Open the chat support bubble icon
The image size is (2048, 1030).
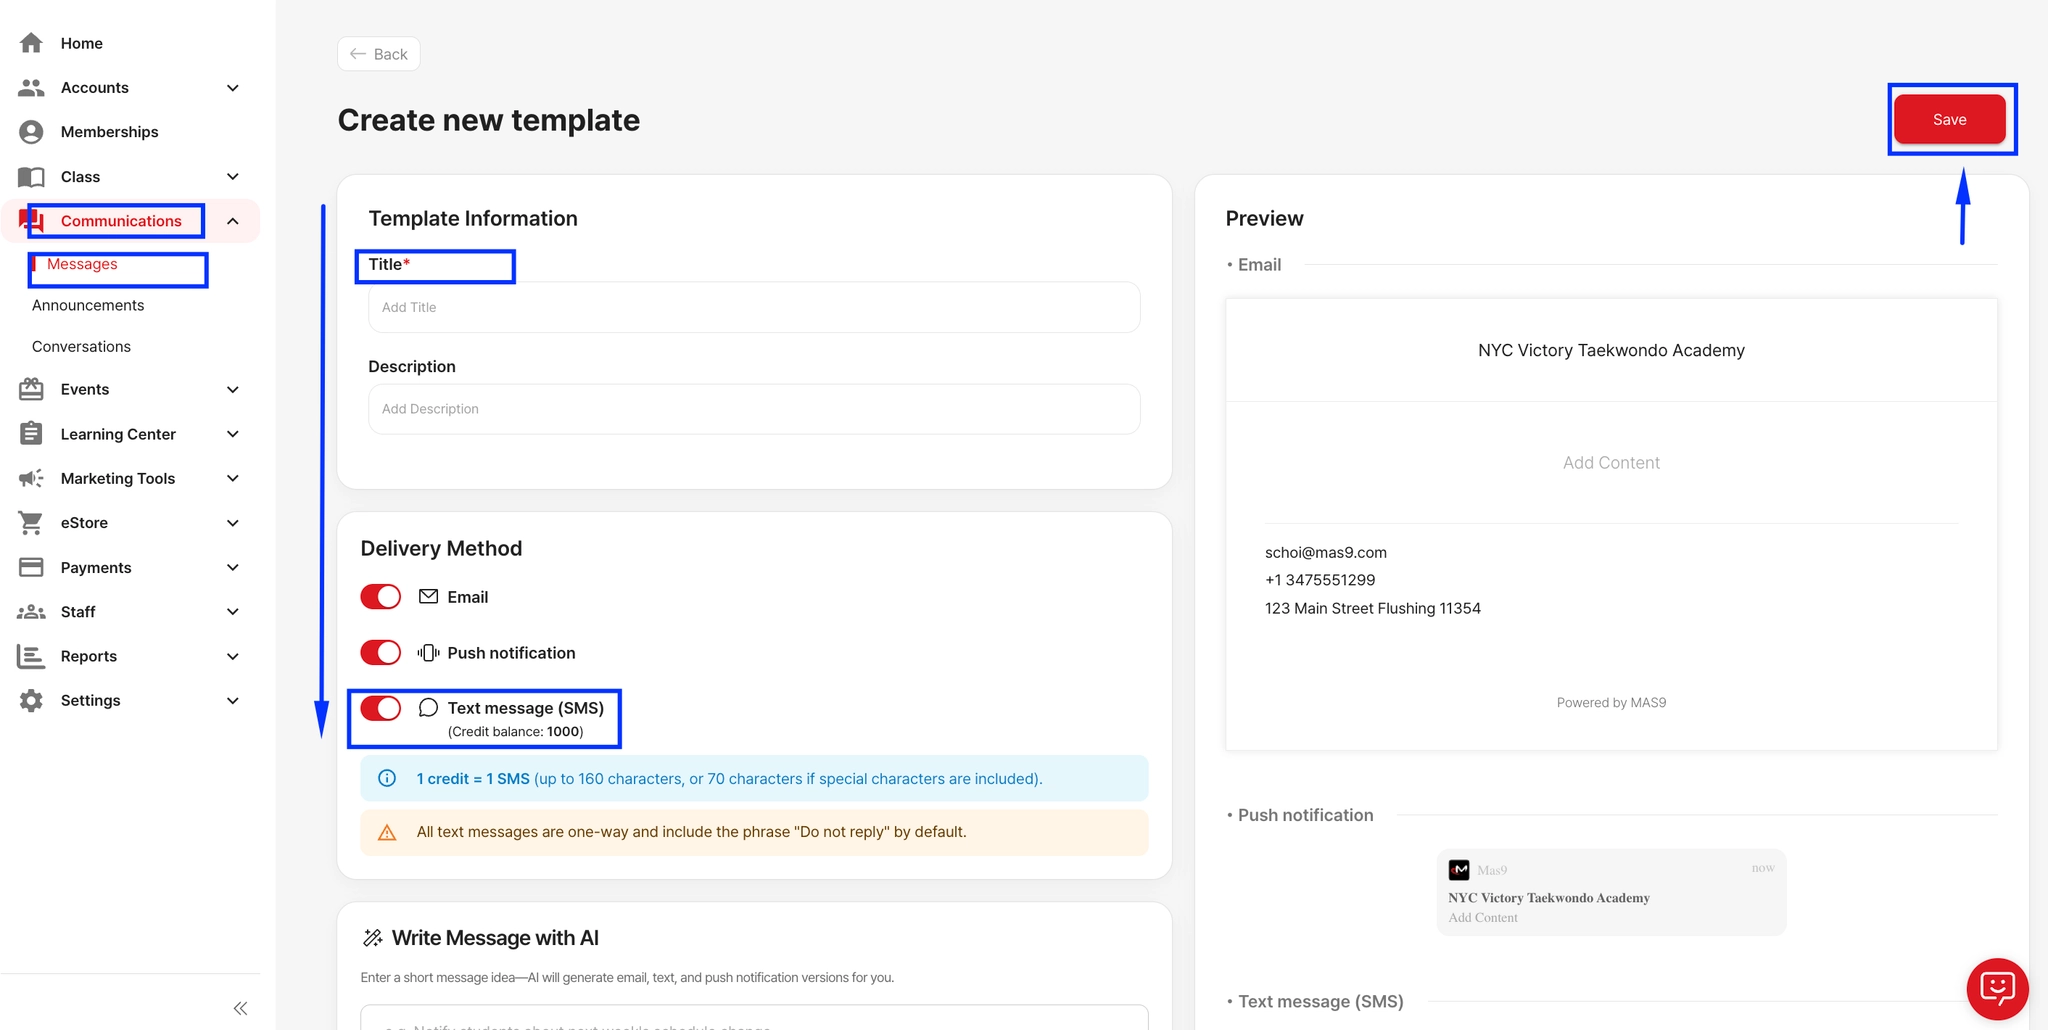1997,989
